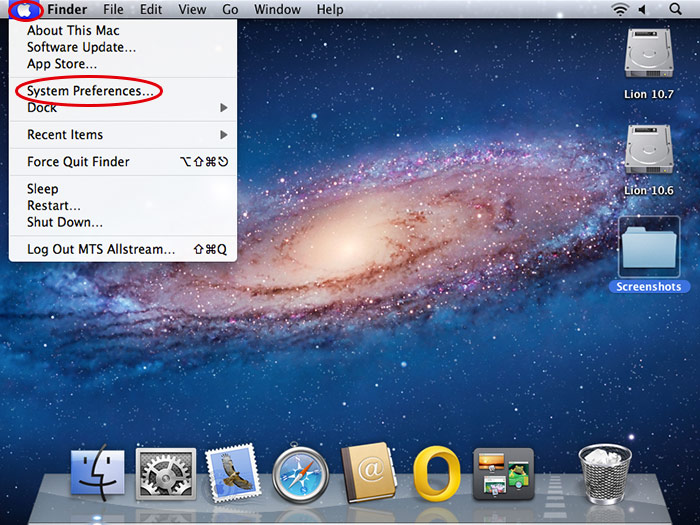Choose Shut Down… menu item
This screenshot has height=525, width=700.
(x=123, y=222)
